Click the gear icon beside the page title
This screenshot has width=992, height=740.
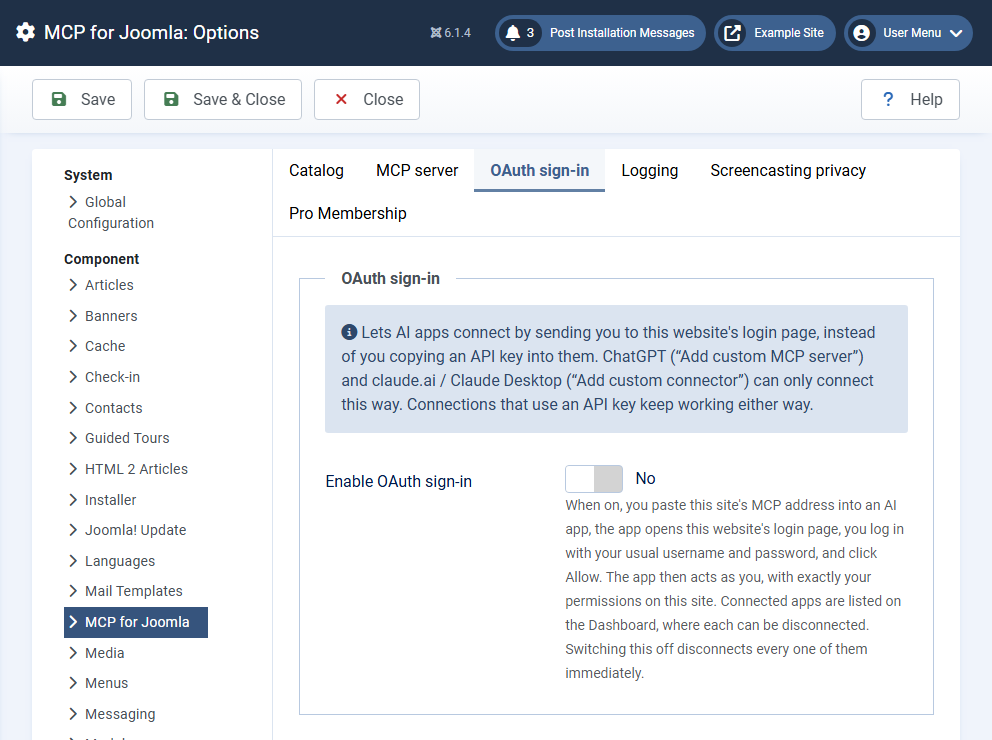click(x=25, y=32)
